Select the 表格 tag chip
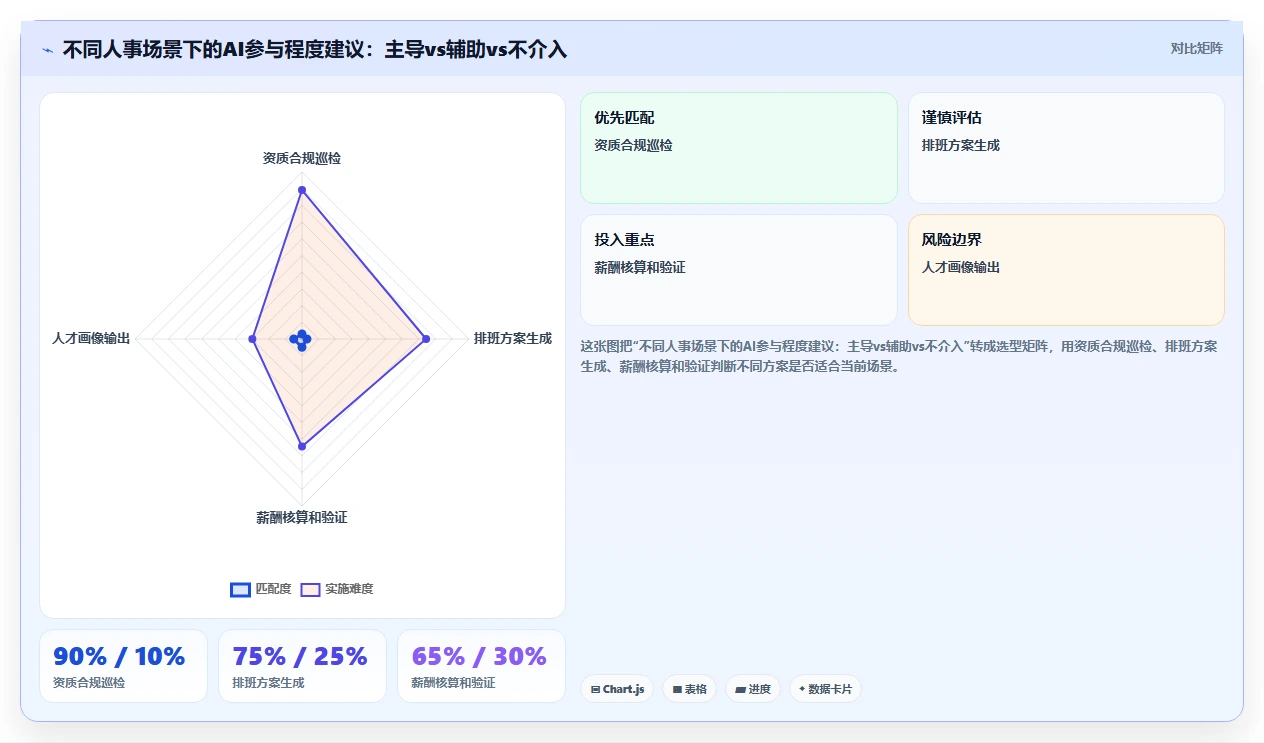 (x=690, y=689)
